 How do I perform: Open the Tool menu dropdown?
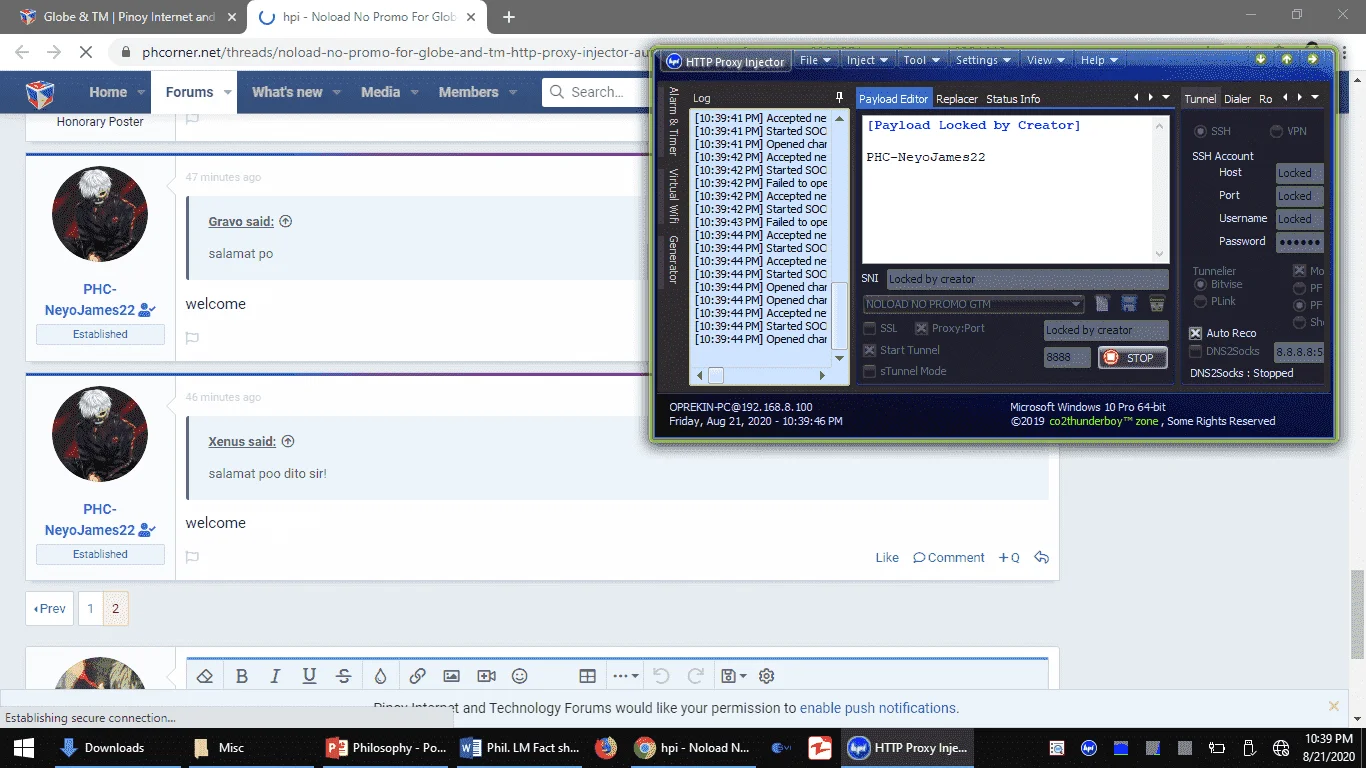click(922, 60)
